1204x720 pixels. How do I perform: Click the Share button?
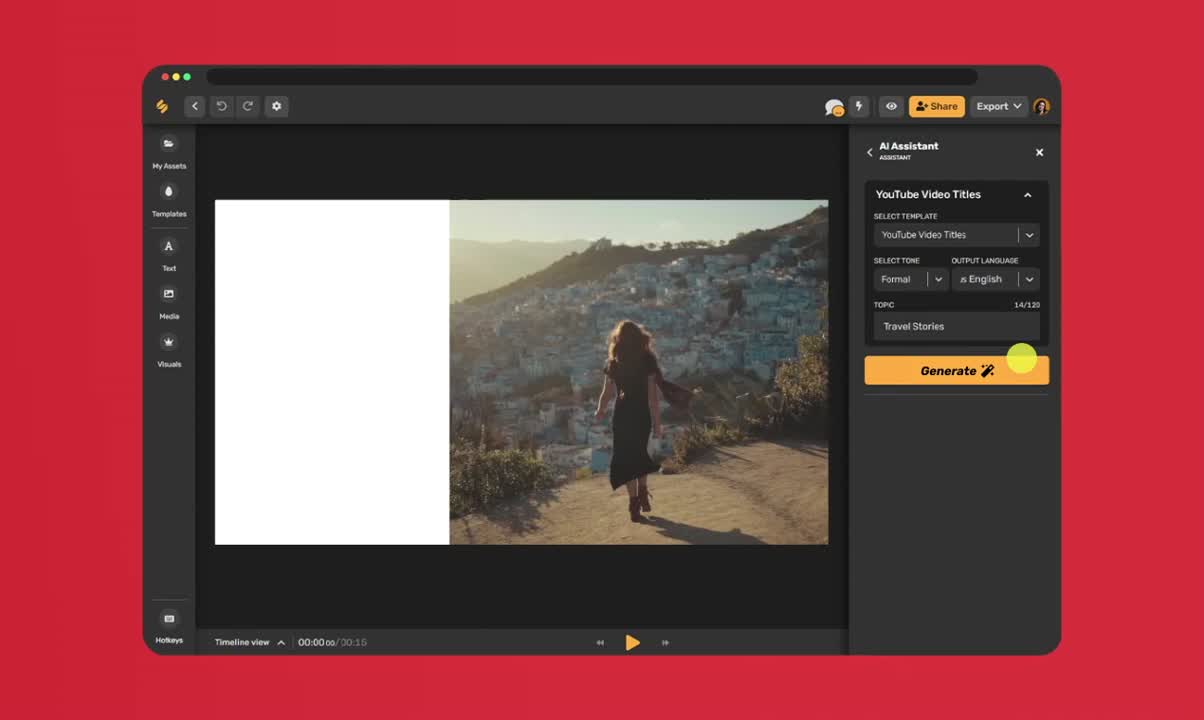pos(936,105)
